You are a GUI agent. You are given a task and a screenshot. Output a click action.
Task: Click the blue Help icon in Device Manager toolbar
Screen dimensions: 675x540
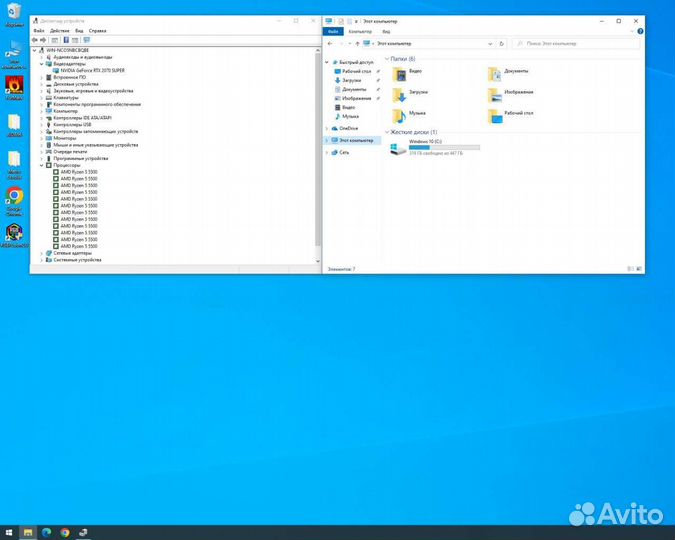[66, 40]
